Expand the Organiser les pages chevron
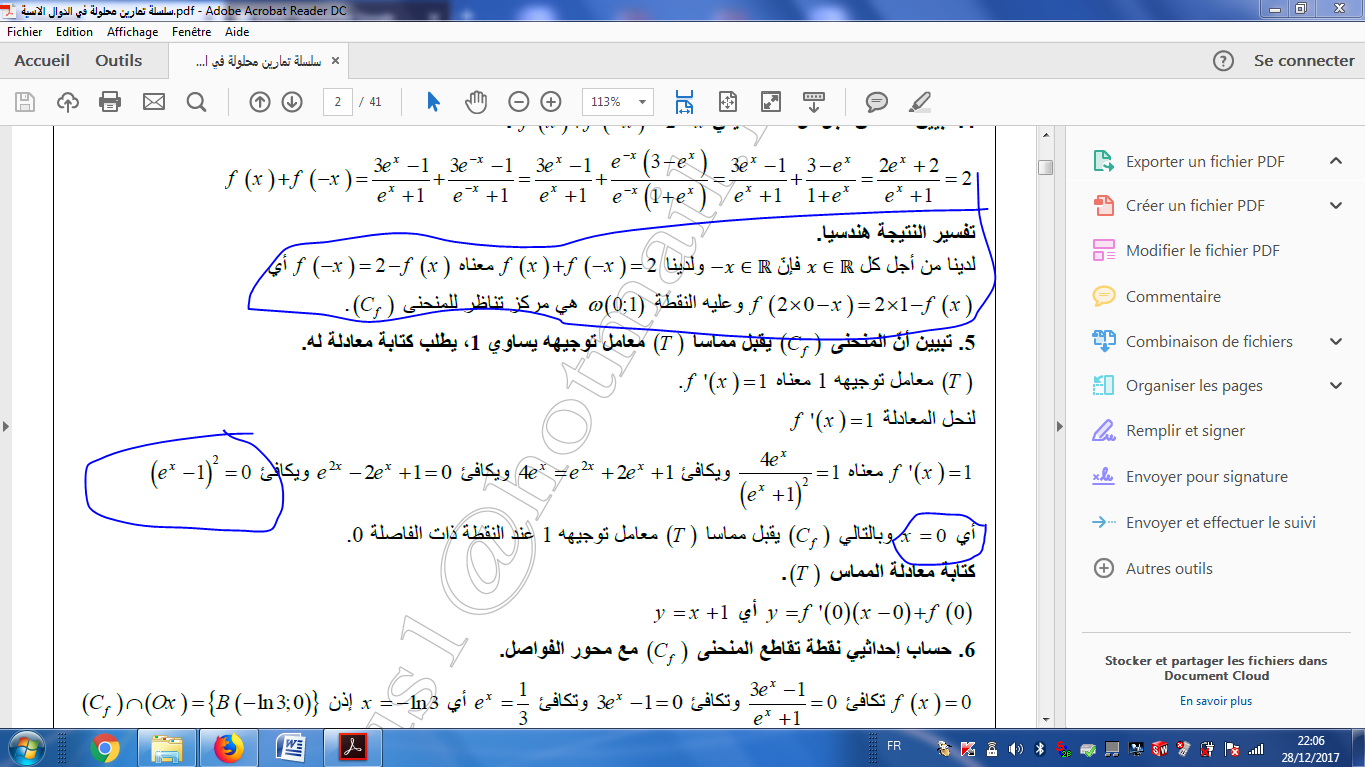Viewport: 1365px width, 767px height. (1336, 386)
